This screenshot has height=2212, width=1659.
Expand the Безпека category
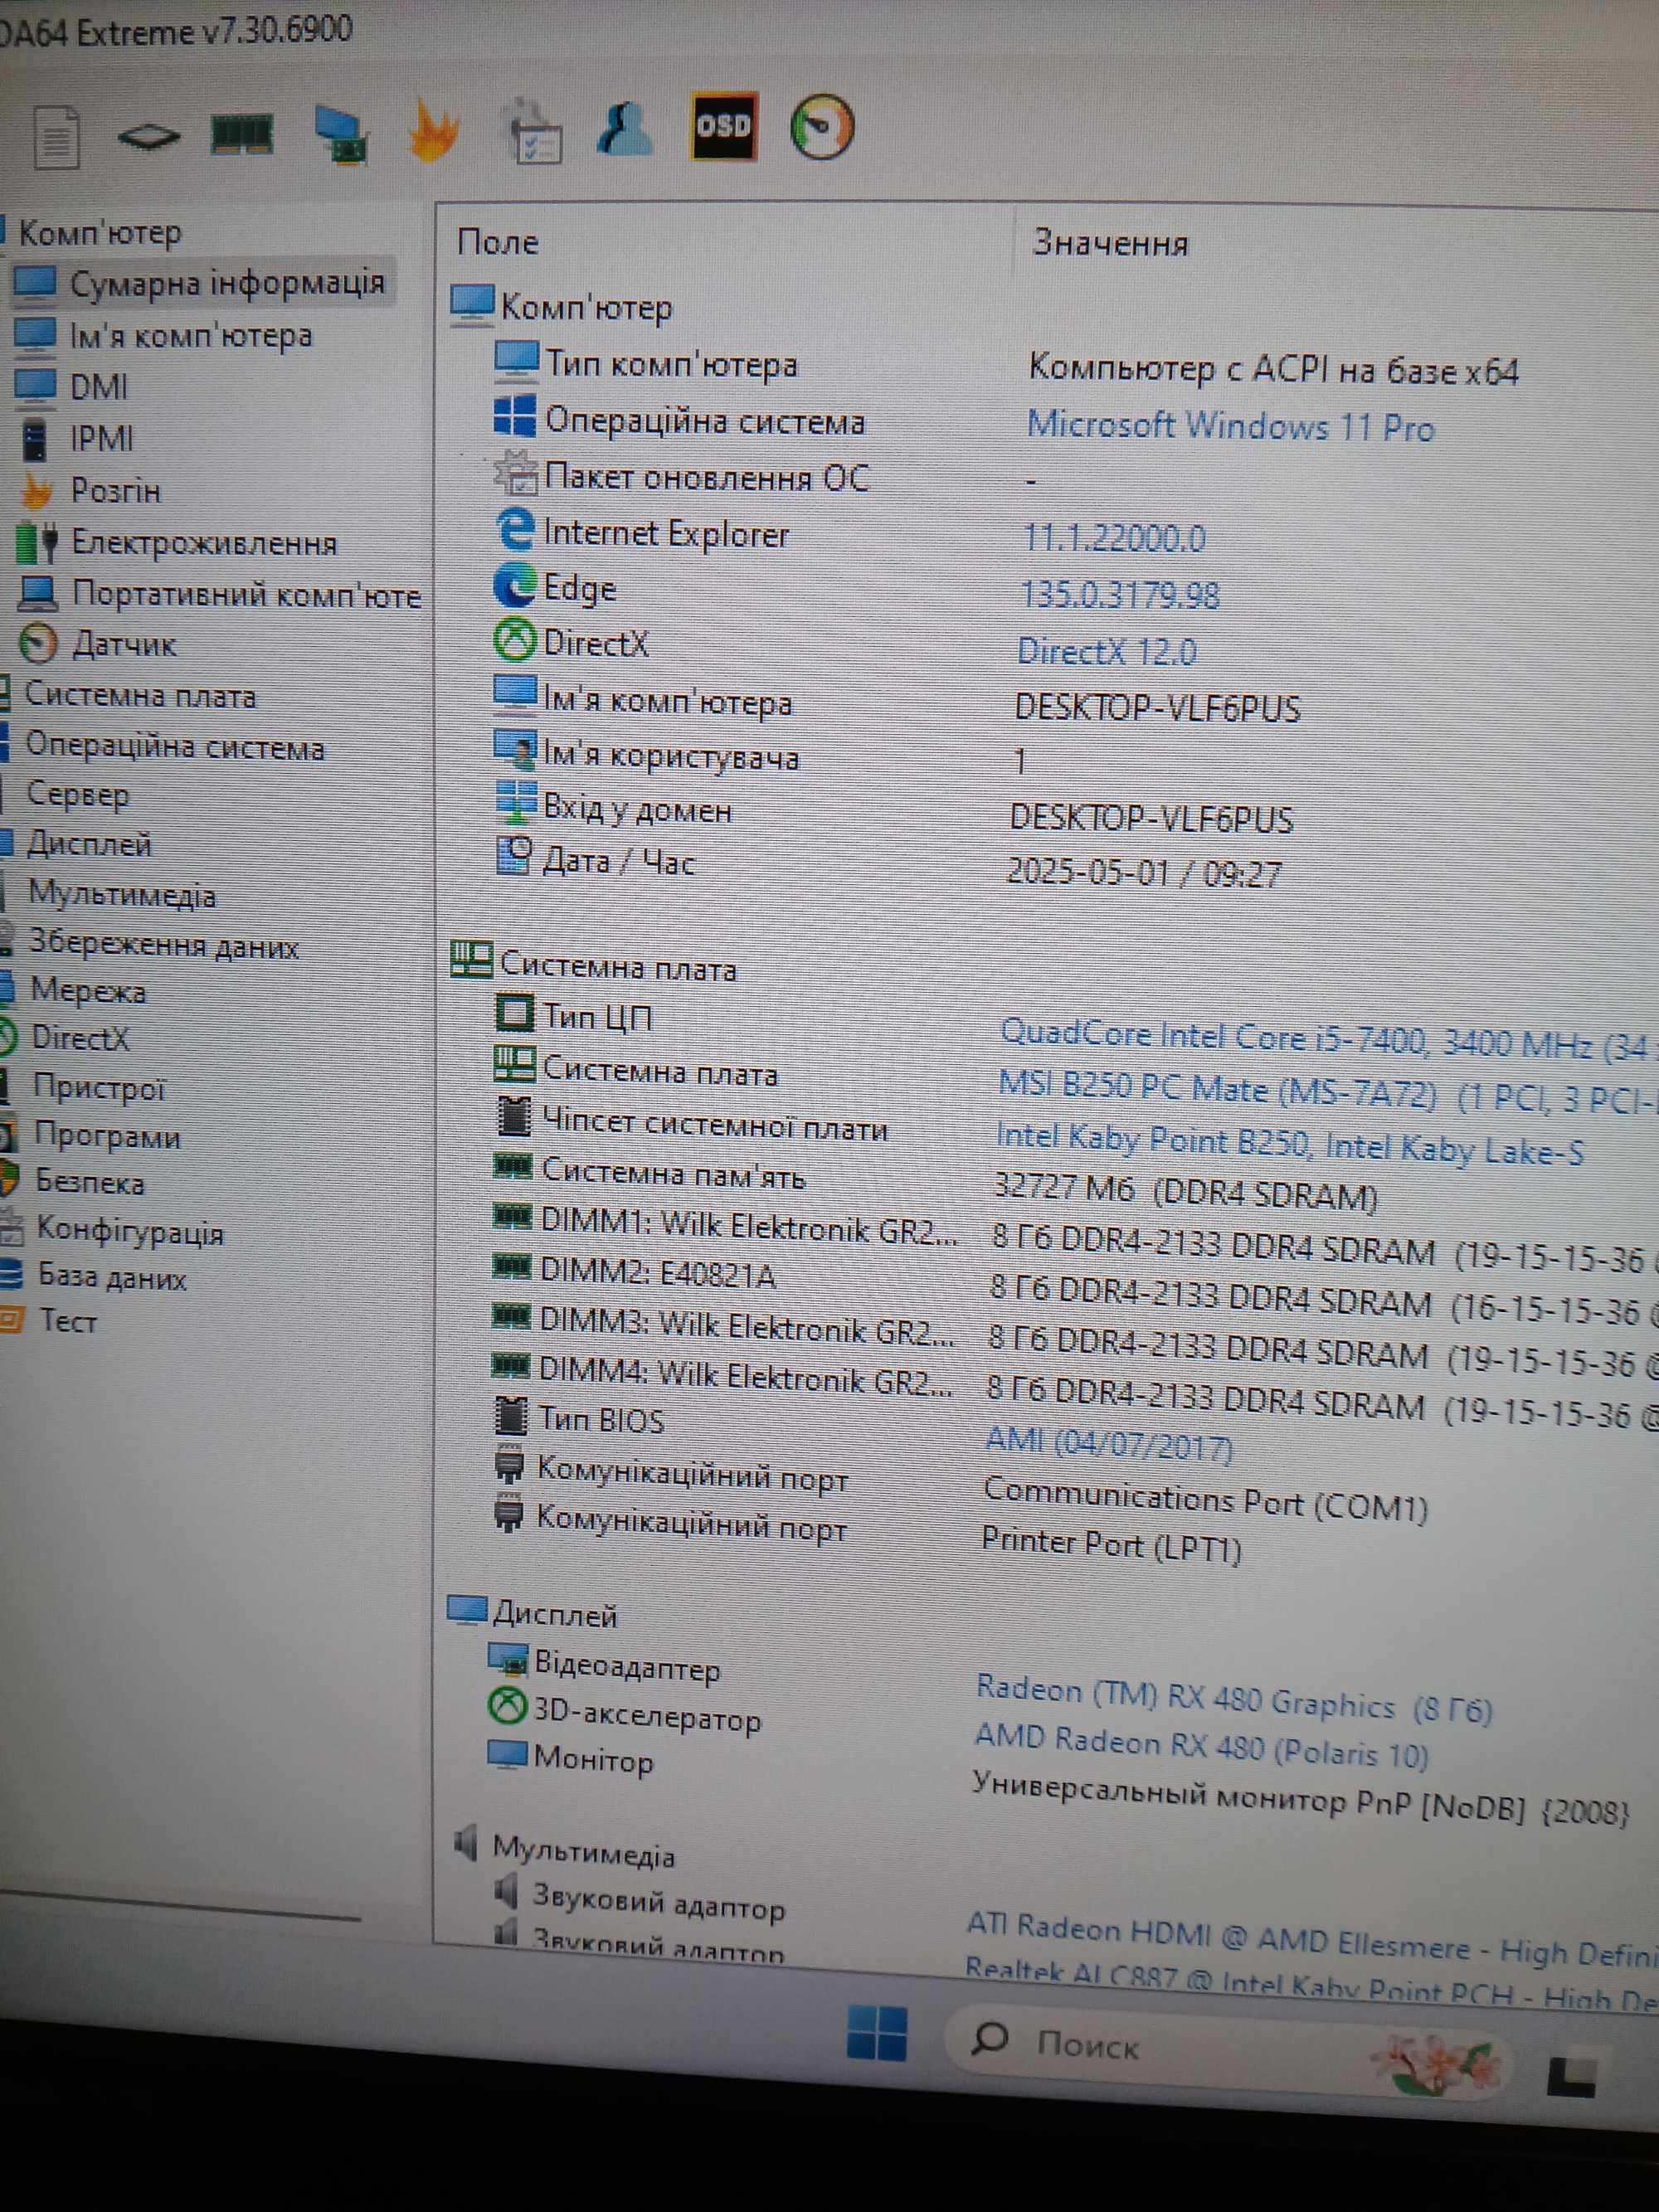pos(90,1182)
